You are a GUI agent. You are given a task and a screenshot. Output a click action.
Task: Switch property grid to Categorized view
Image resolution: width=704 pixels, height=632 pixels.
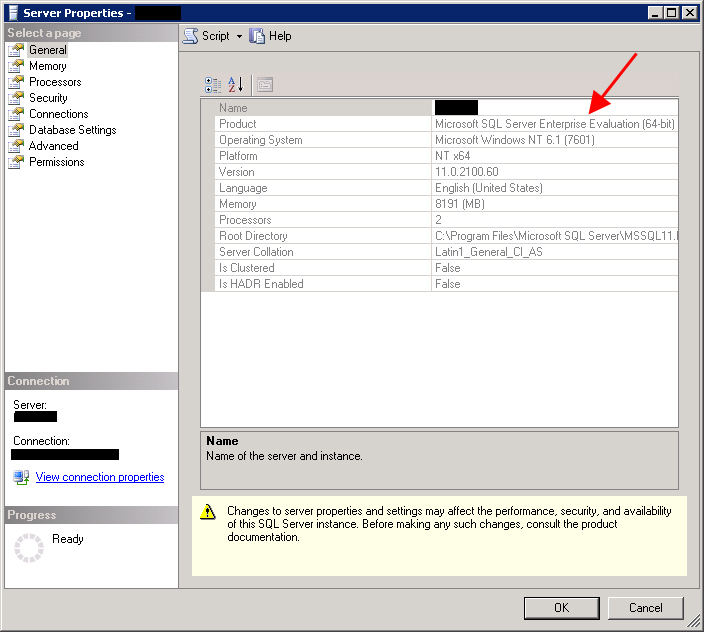(x=213, y=85)
